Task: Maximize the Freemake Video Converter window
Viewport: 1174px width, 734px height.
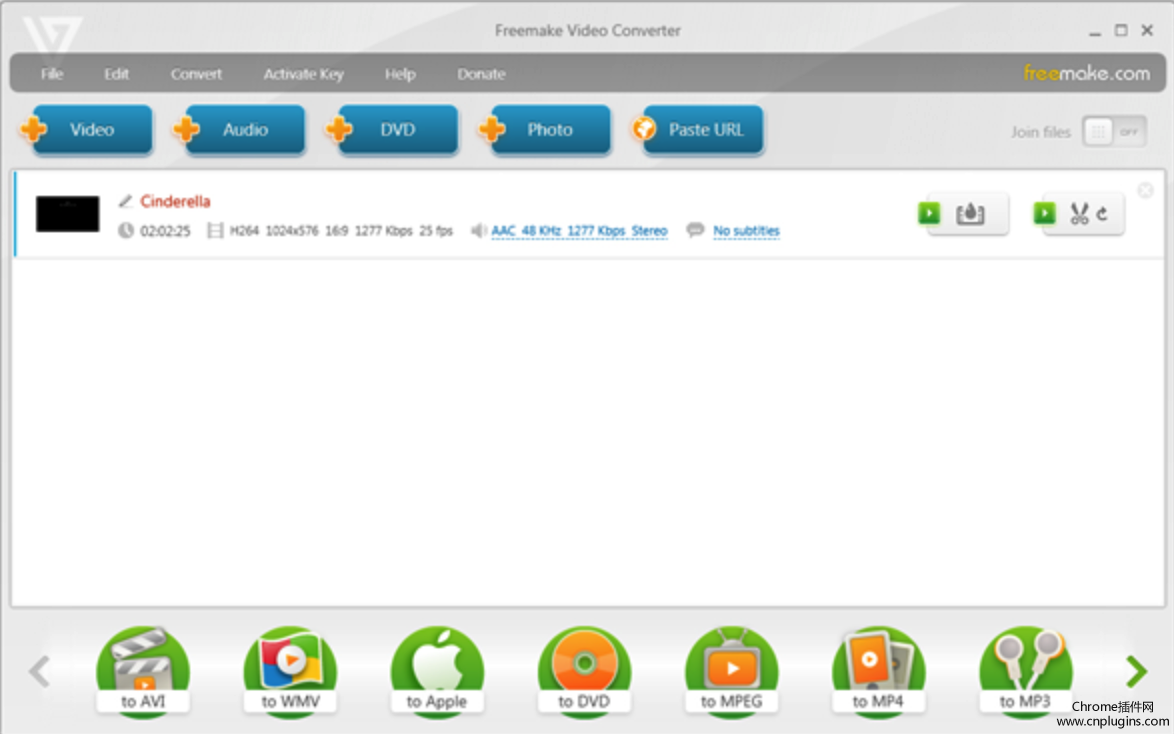Action: click(x=1121, y=31)
